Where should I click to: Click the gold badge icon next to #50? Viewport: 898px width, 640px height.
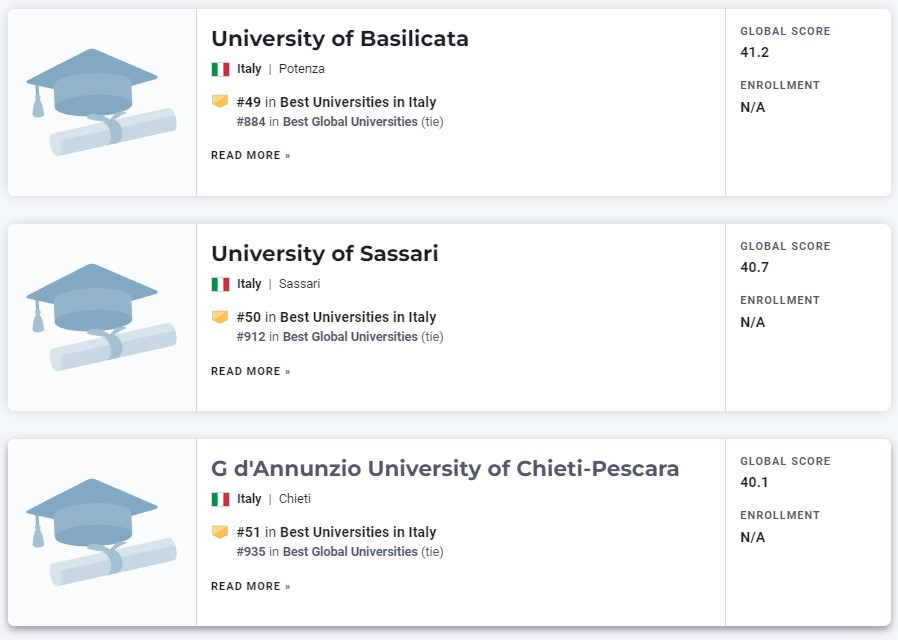pos(220,317)
